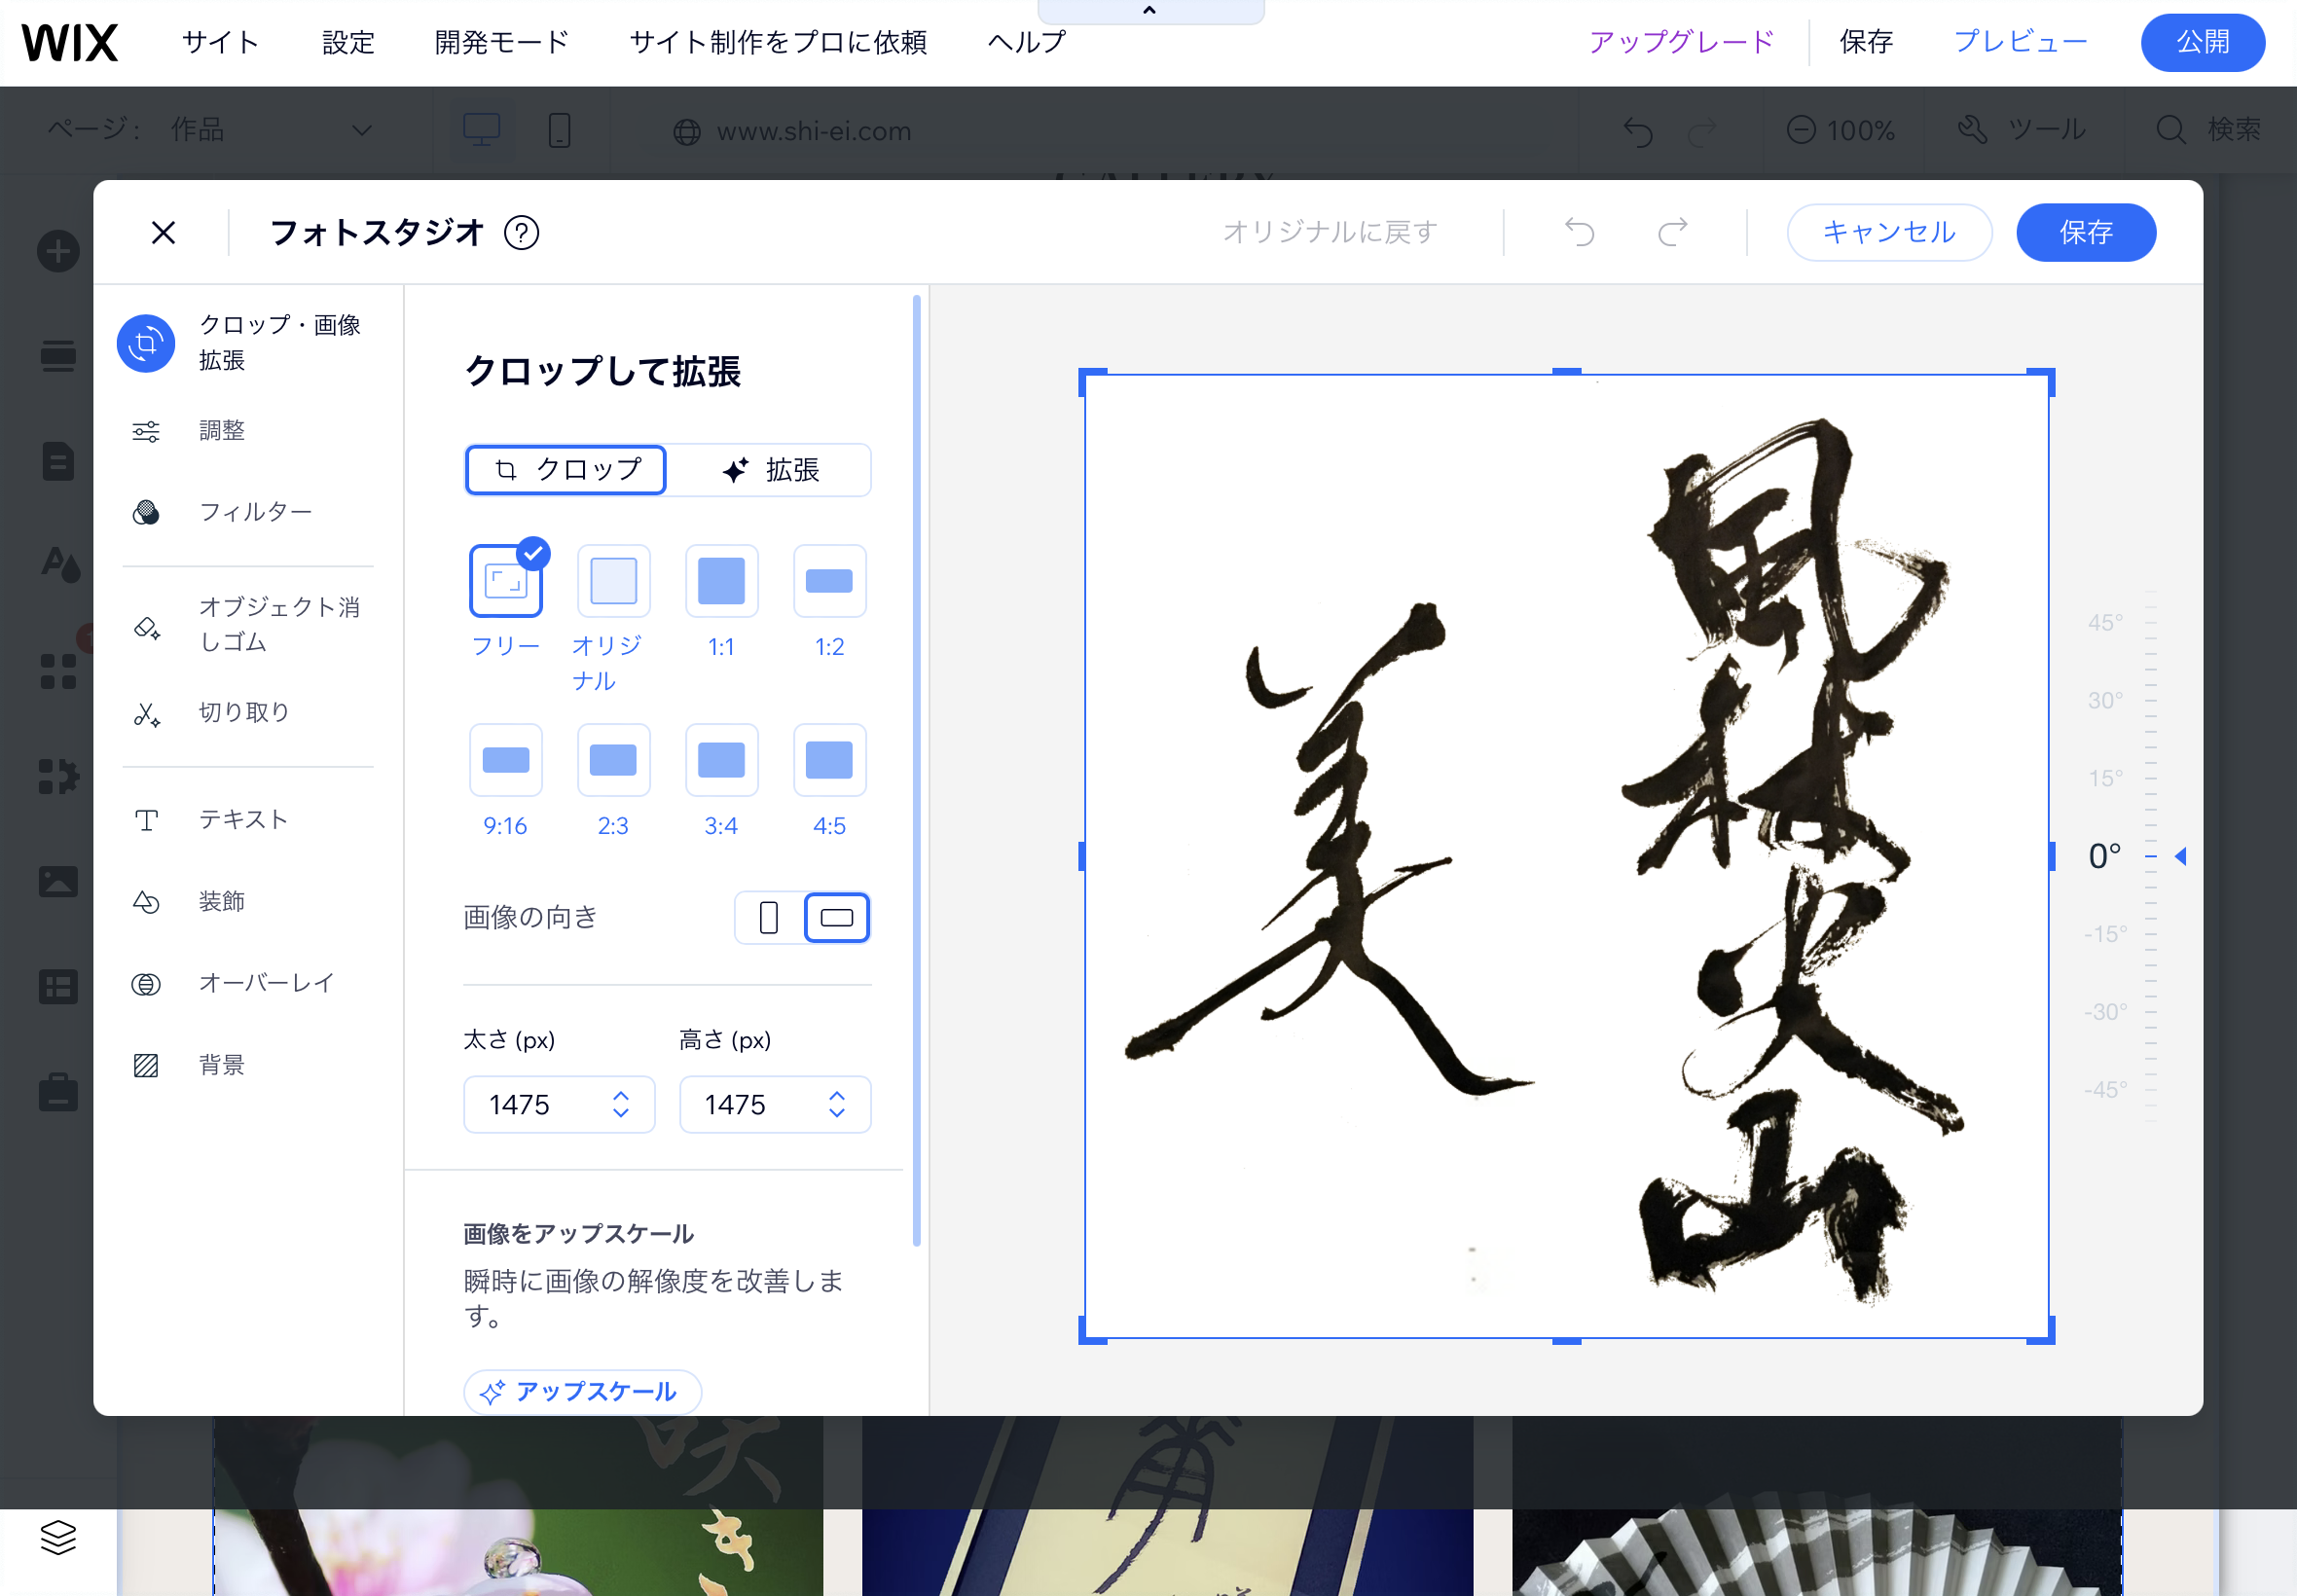Open the Background (背景) tool
The image size is (2297, 1596).
point(221,1065)
